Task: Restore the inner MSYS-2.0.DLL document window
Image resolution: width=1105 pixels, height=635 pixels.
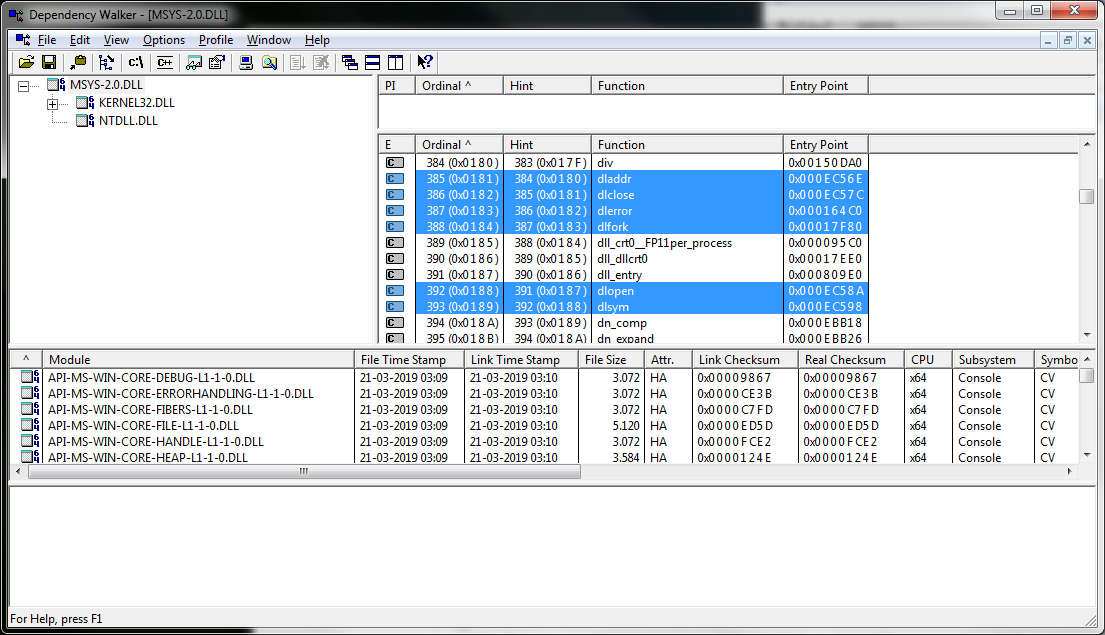Action: pos(1068,40)
